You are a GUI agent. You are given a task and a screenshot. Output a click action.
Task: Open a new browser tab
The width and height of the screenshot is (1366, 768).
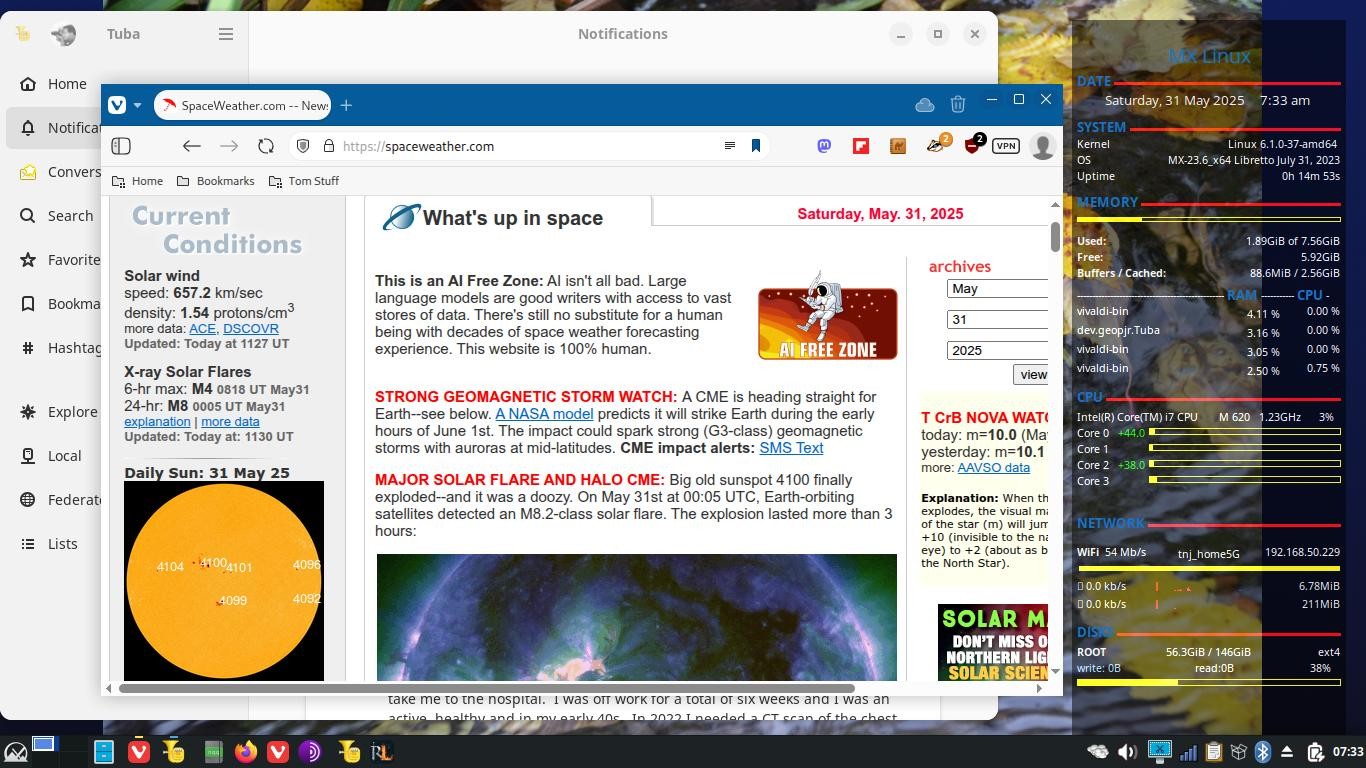pos(346,105)
